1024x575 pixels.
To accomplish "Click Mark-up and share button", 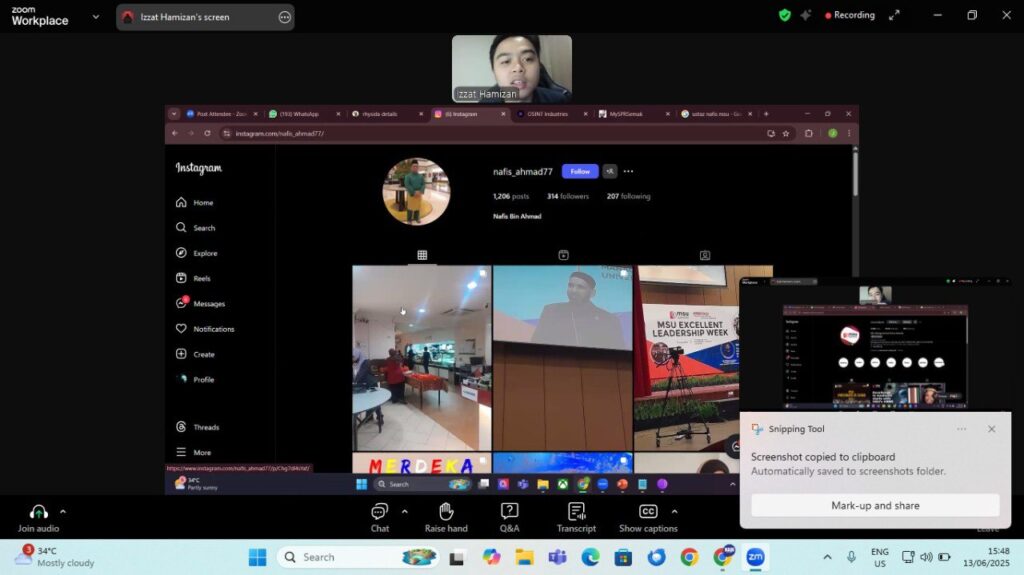I will coord(875,505).
